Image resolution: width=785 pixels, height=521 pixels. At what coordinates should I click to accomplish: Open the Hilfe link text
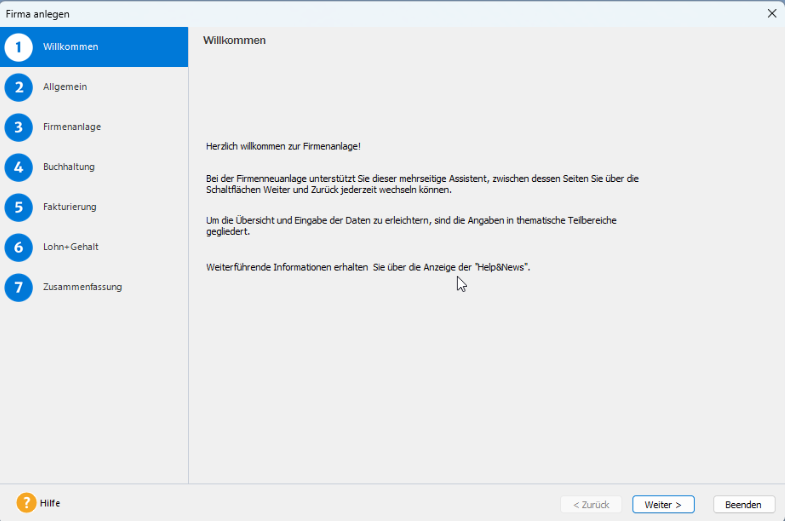50,503
